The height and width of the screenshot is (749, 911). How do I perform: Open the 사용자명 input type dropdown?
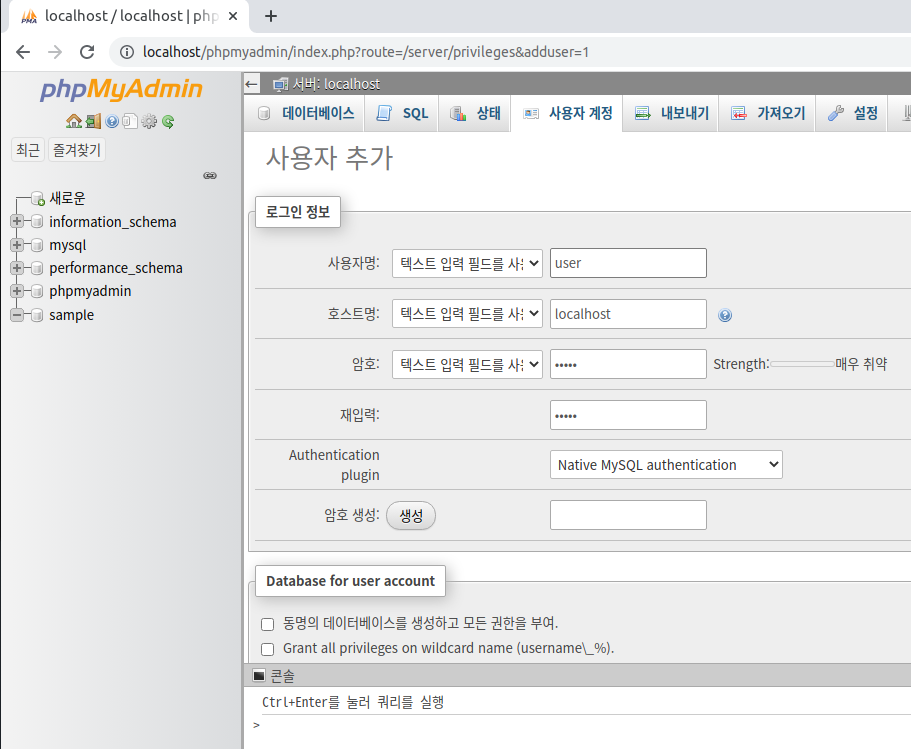click(x=467, y=263)
